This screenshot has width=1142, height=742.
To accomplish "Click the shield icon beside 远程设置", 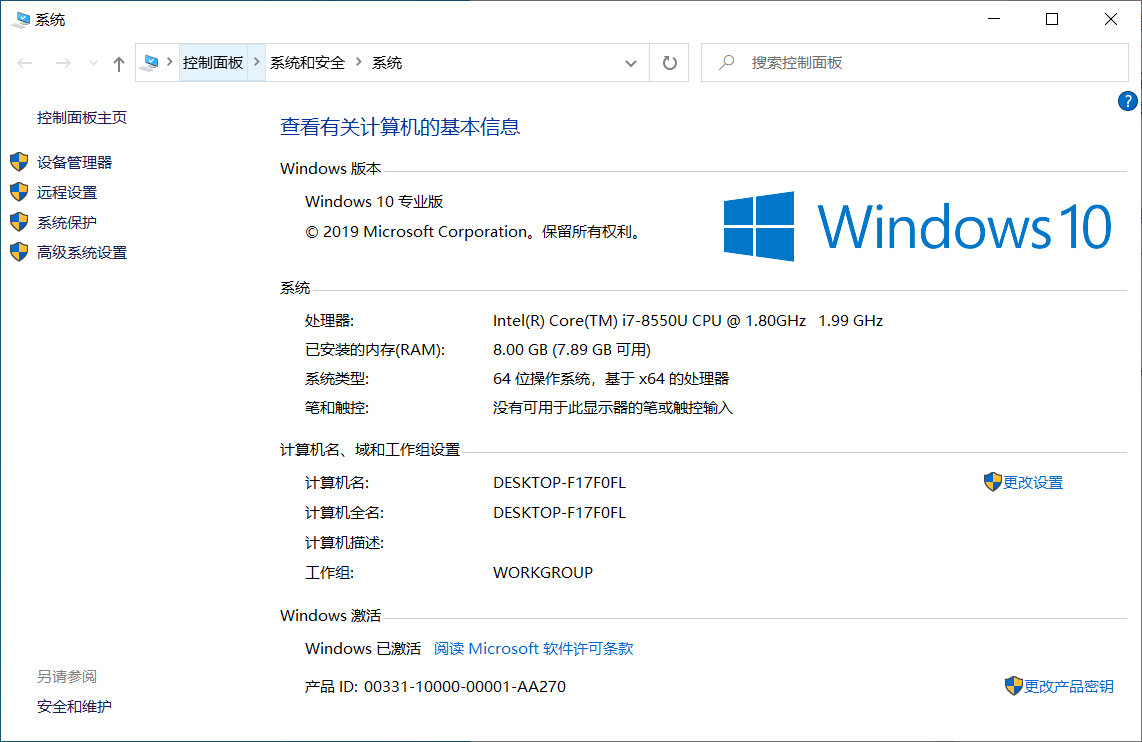I will (19, 192).
